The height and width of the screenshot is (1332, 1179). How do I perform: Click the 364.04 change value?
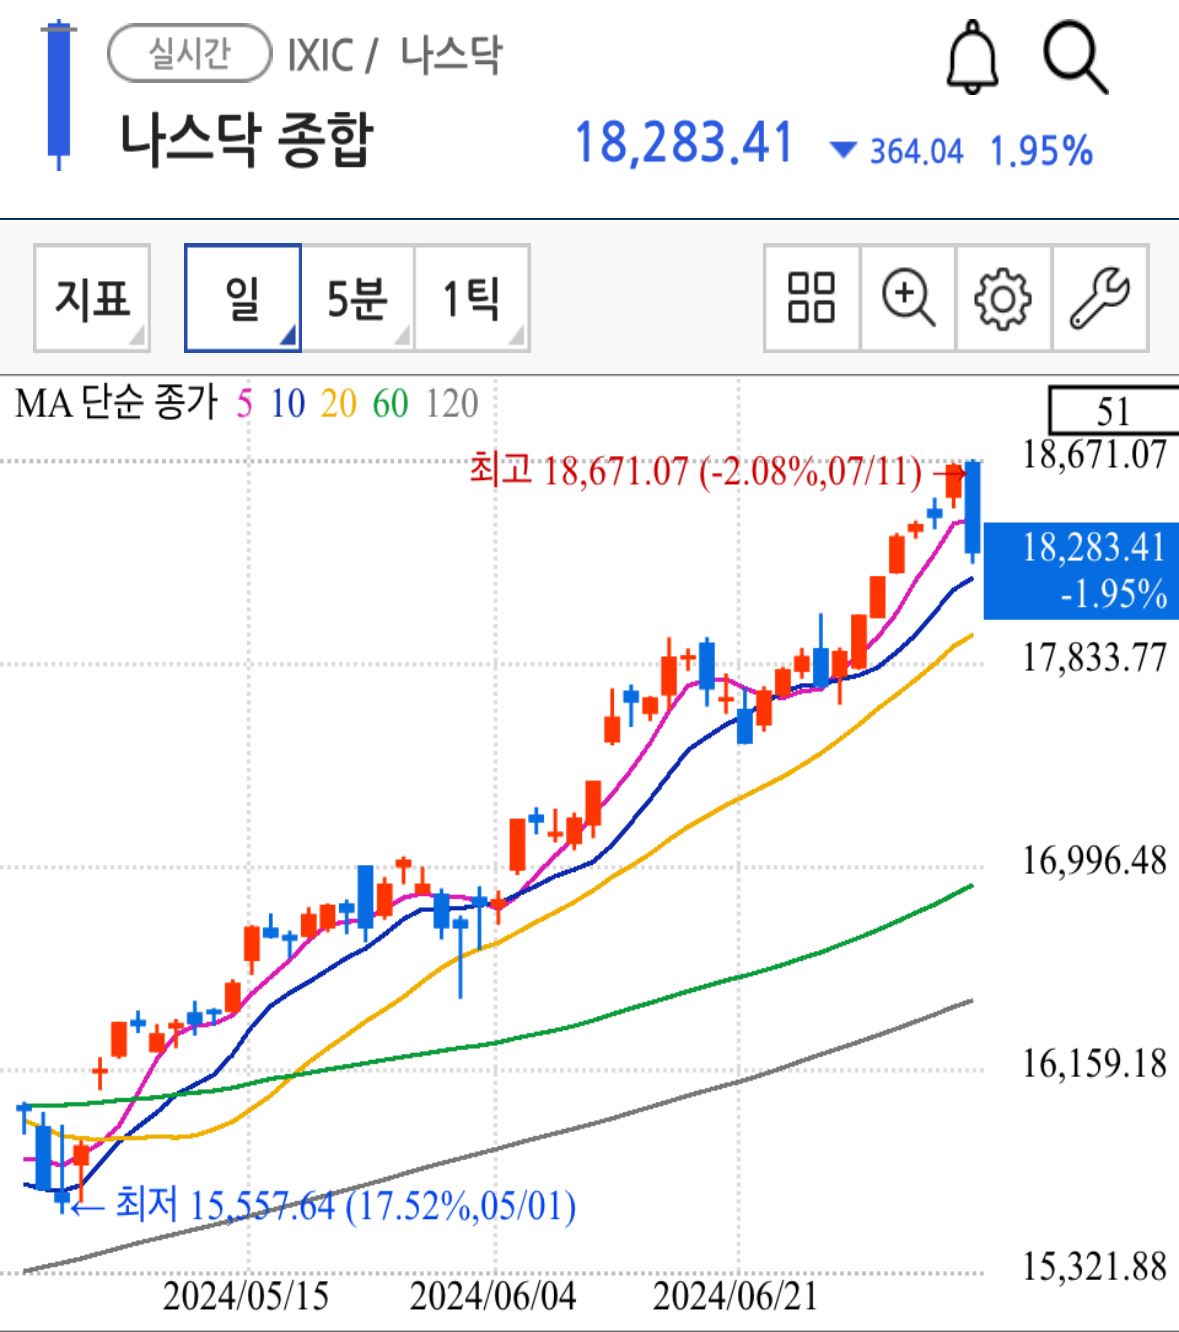916,152
